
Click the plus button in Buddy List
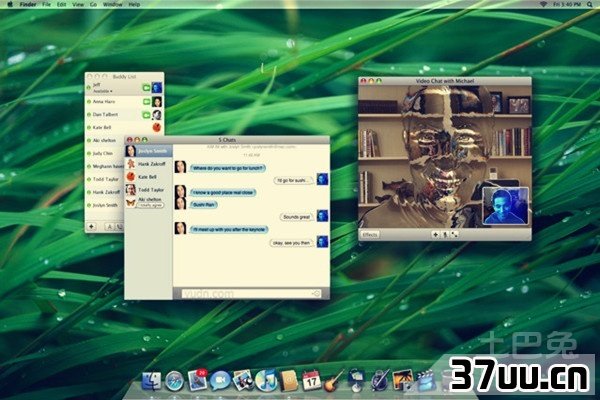[91, 227]
